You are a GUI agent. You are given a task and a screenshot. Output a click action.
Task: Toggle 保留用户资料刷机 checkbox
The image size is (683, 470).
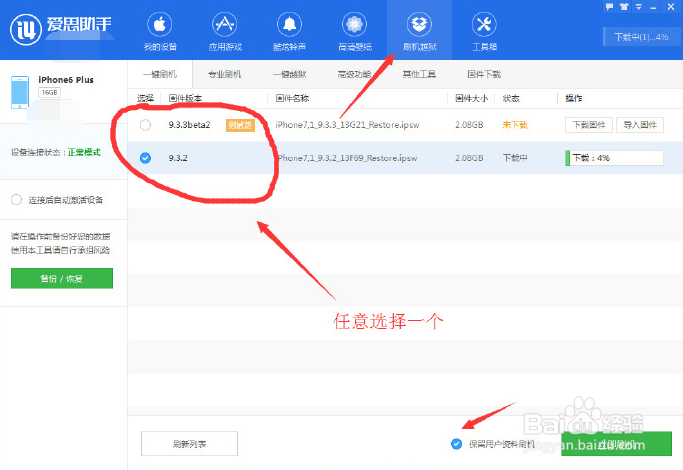click(x=456, y=444)
